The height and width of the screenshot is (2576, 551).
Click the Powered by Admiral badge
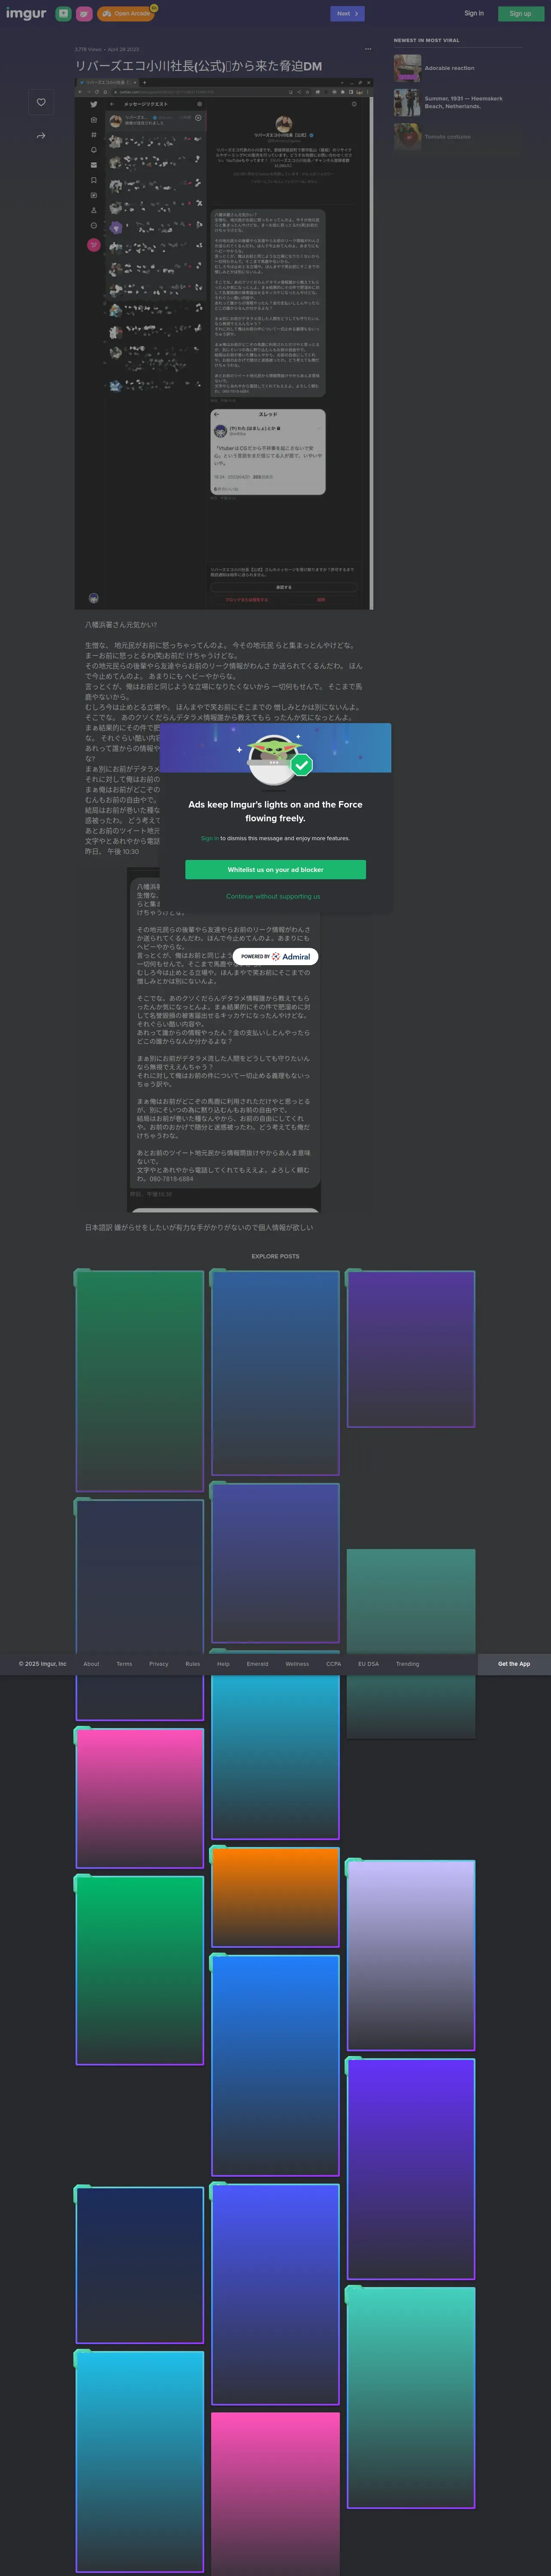(x=276, y=956)
